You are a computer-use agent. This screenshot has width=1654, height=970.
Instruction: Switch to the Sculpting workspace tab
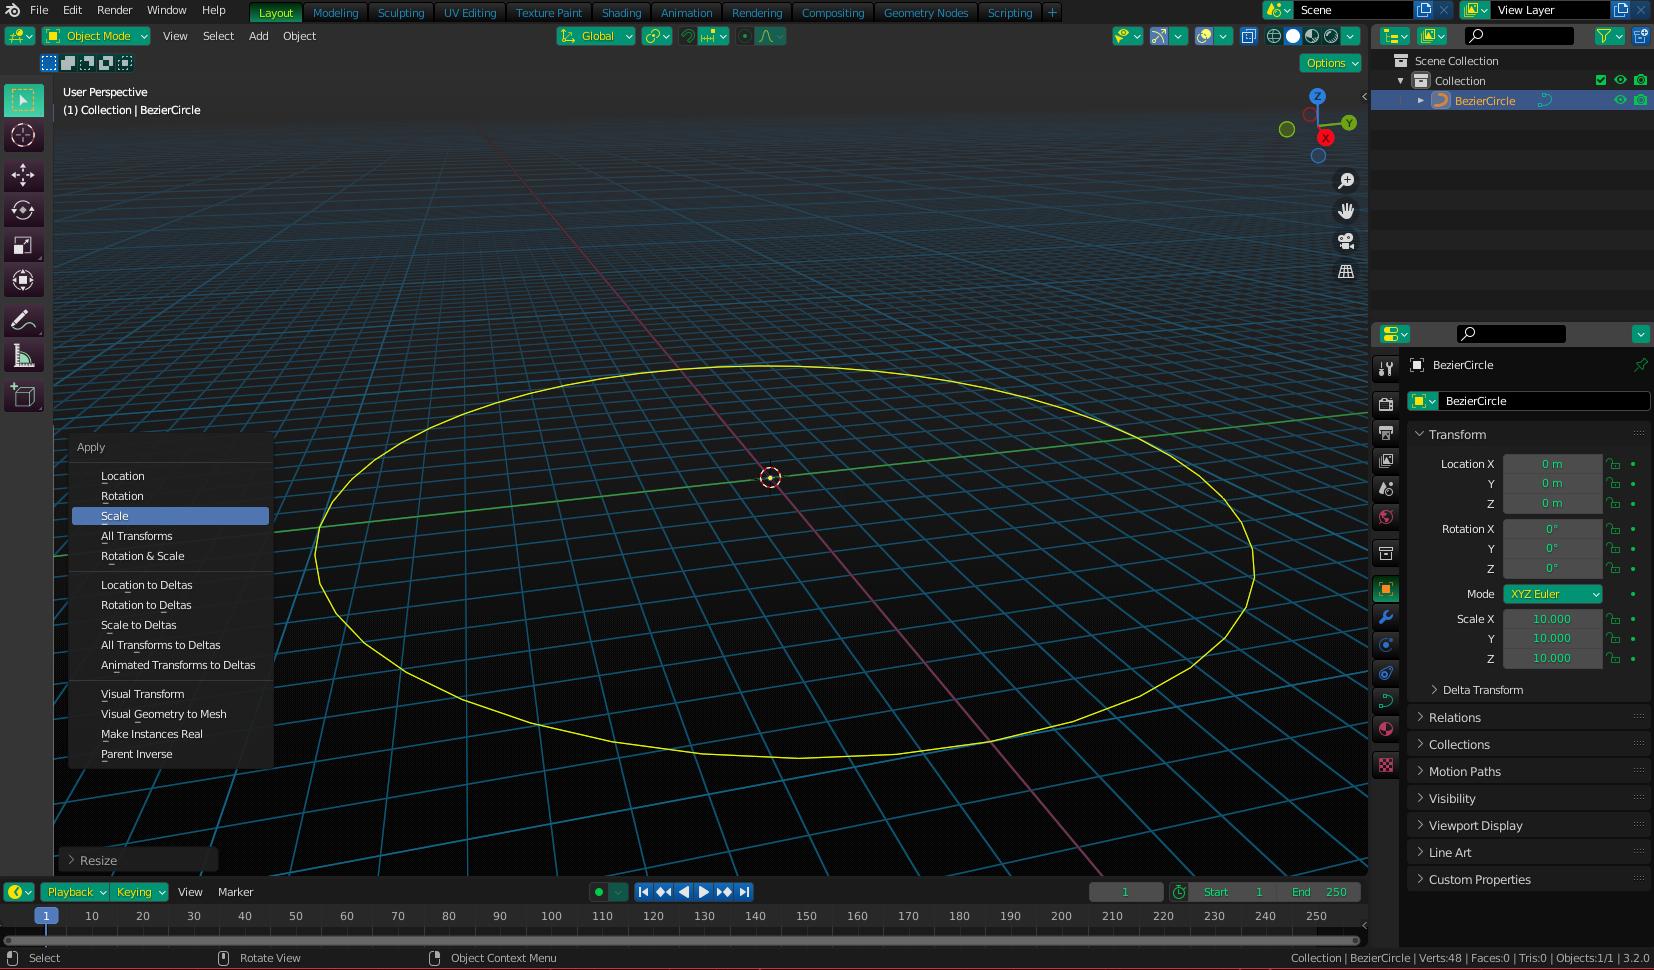[x=401, y=13]
